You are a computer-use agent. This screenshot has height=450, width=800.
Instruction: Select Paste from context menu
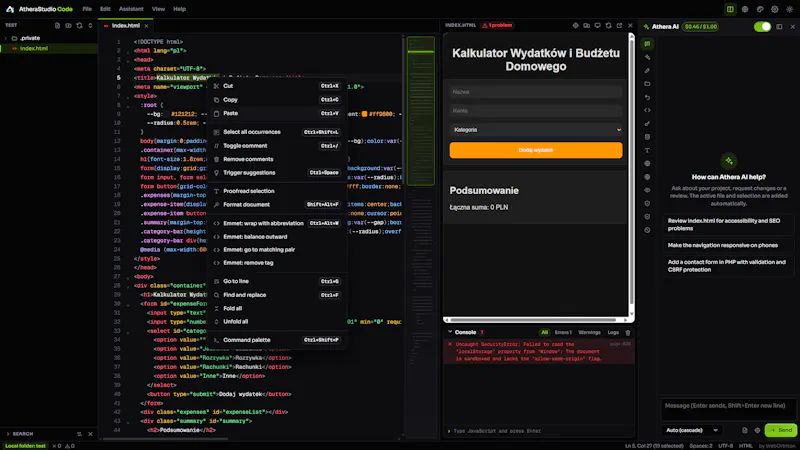click(277, 113)
